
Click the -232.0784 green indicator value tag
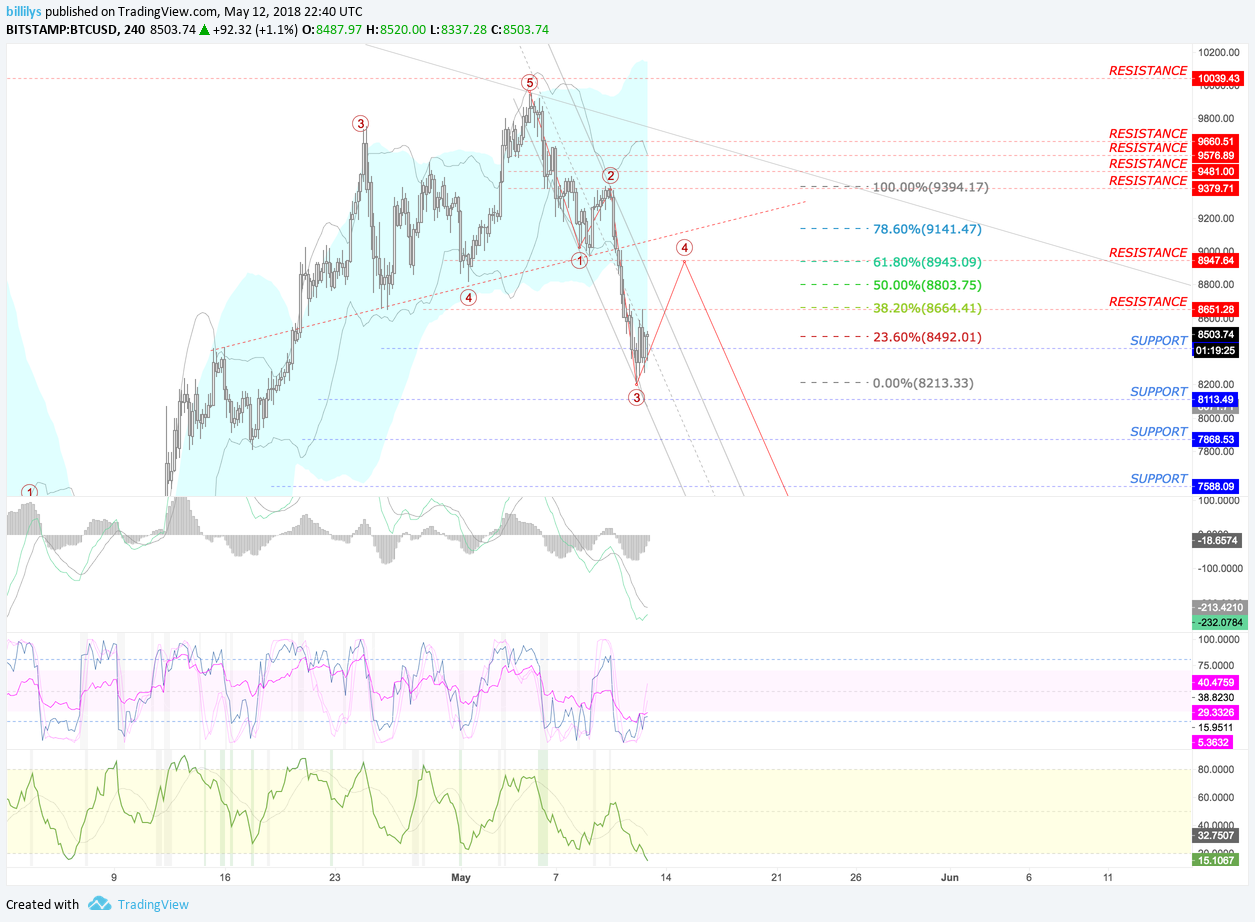click(x=1218, y=622)
